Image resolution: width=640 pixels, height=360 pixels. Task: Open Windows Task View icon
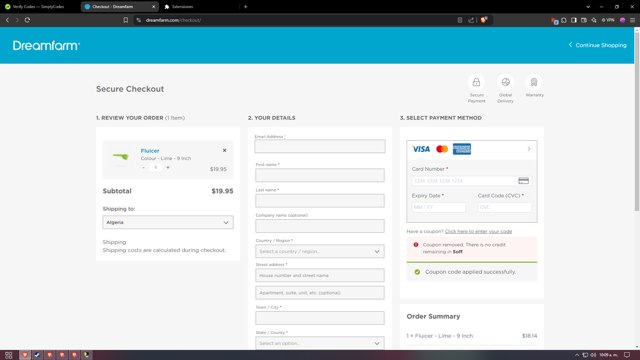pos(9,355)
